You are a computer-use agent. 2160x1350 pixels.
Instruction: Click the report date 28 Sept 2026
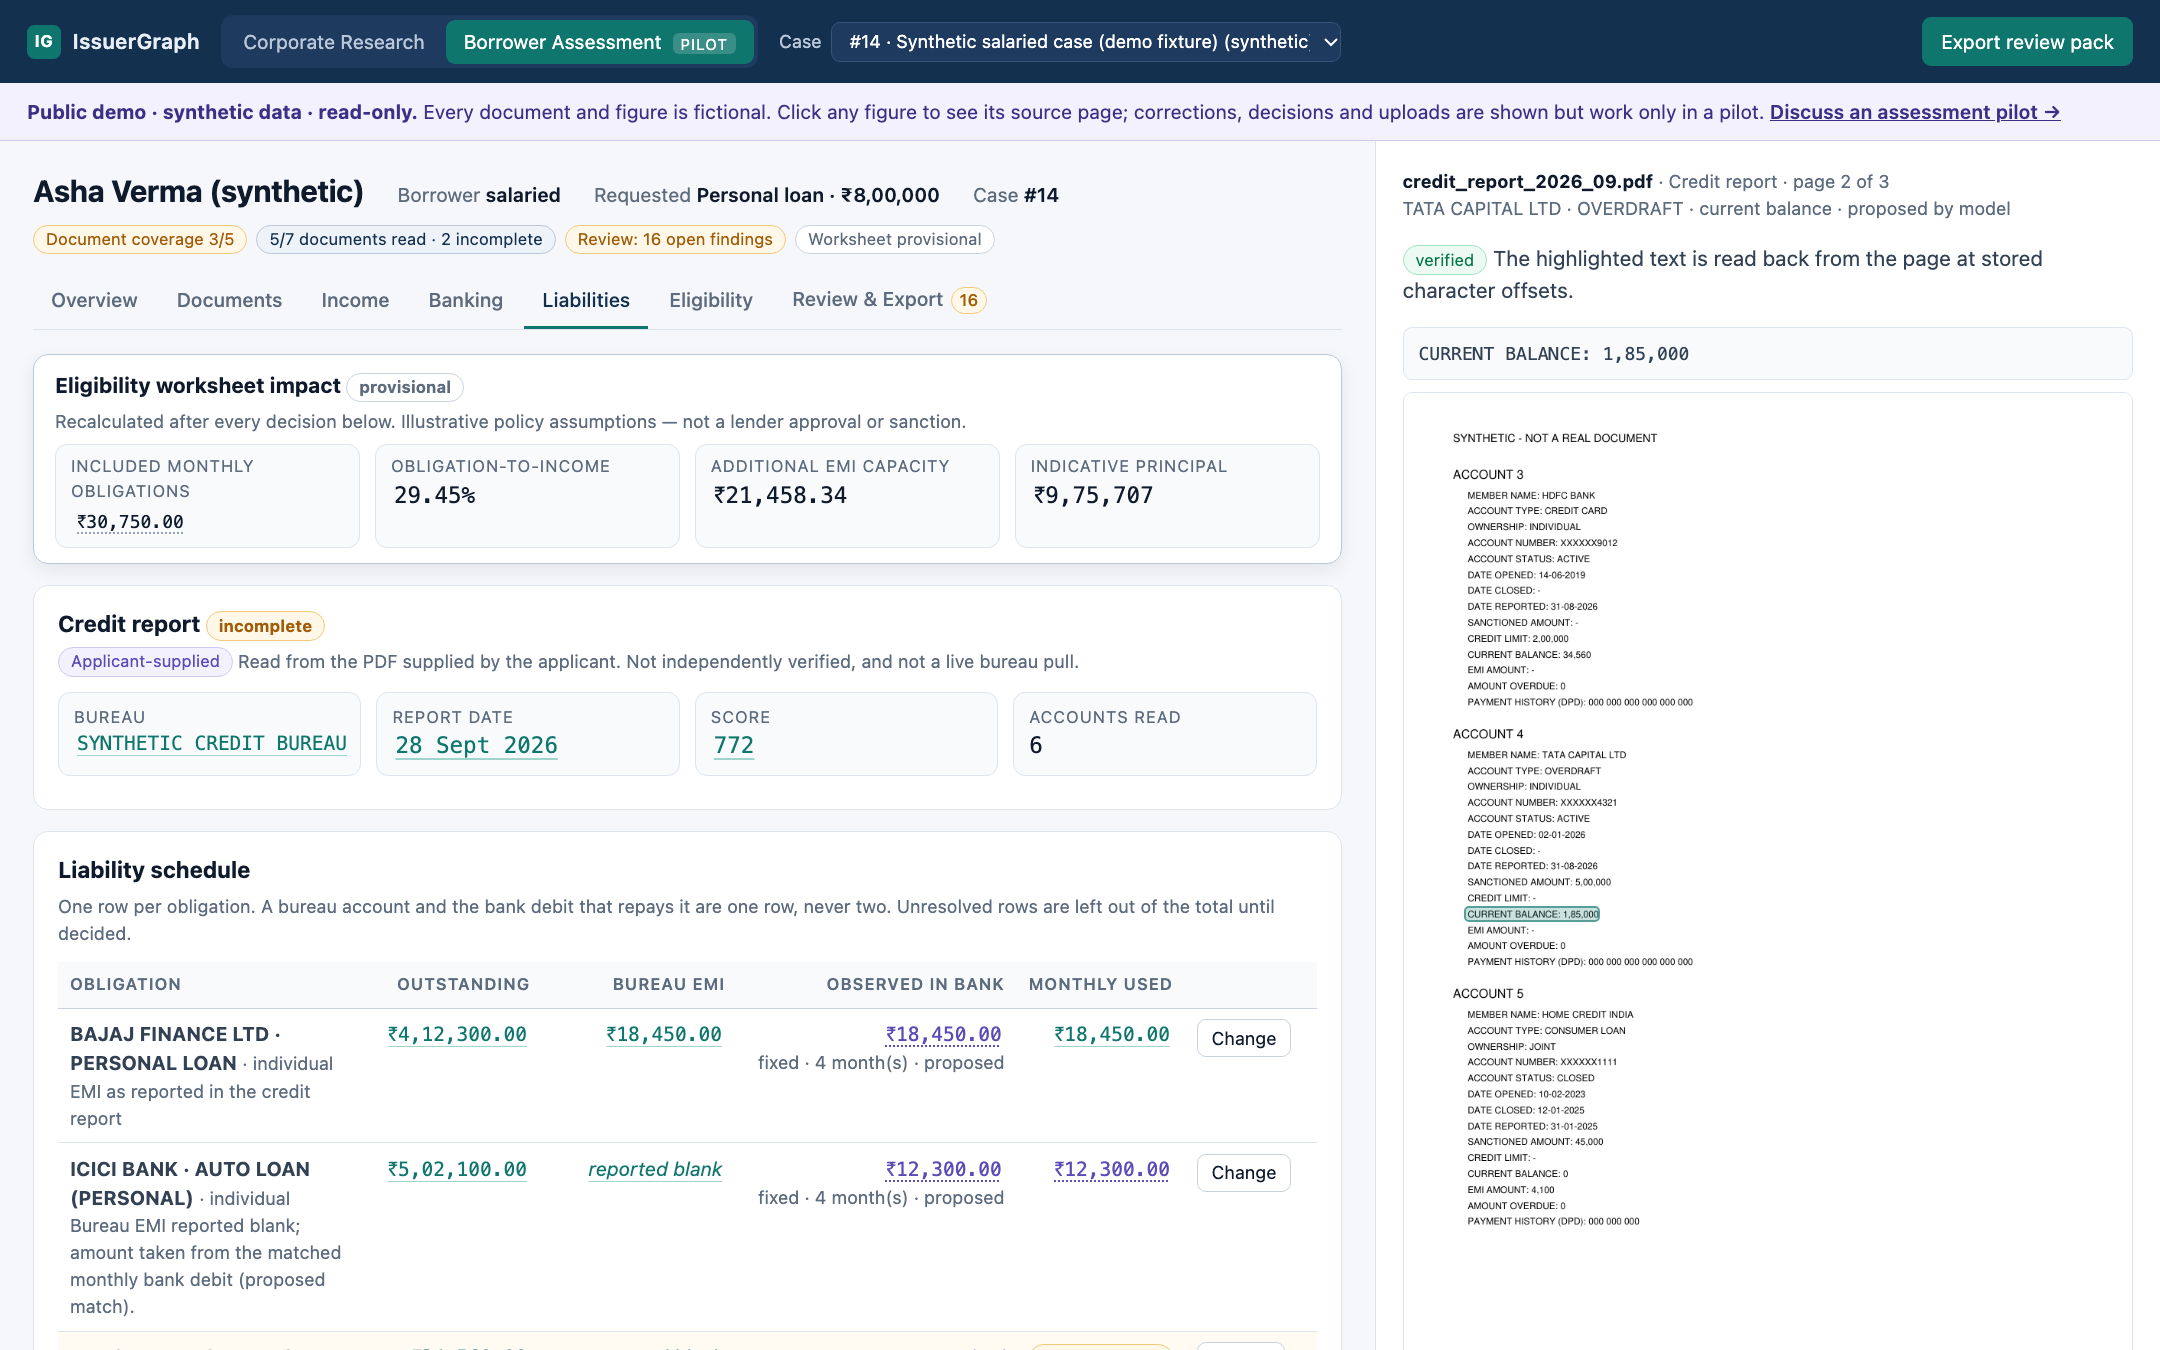[476, 745]
